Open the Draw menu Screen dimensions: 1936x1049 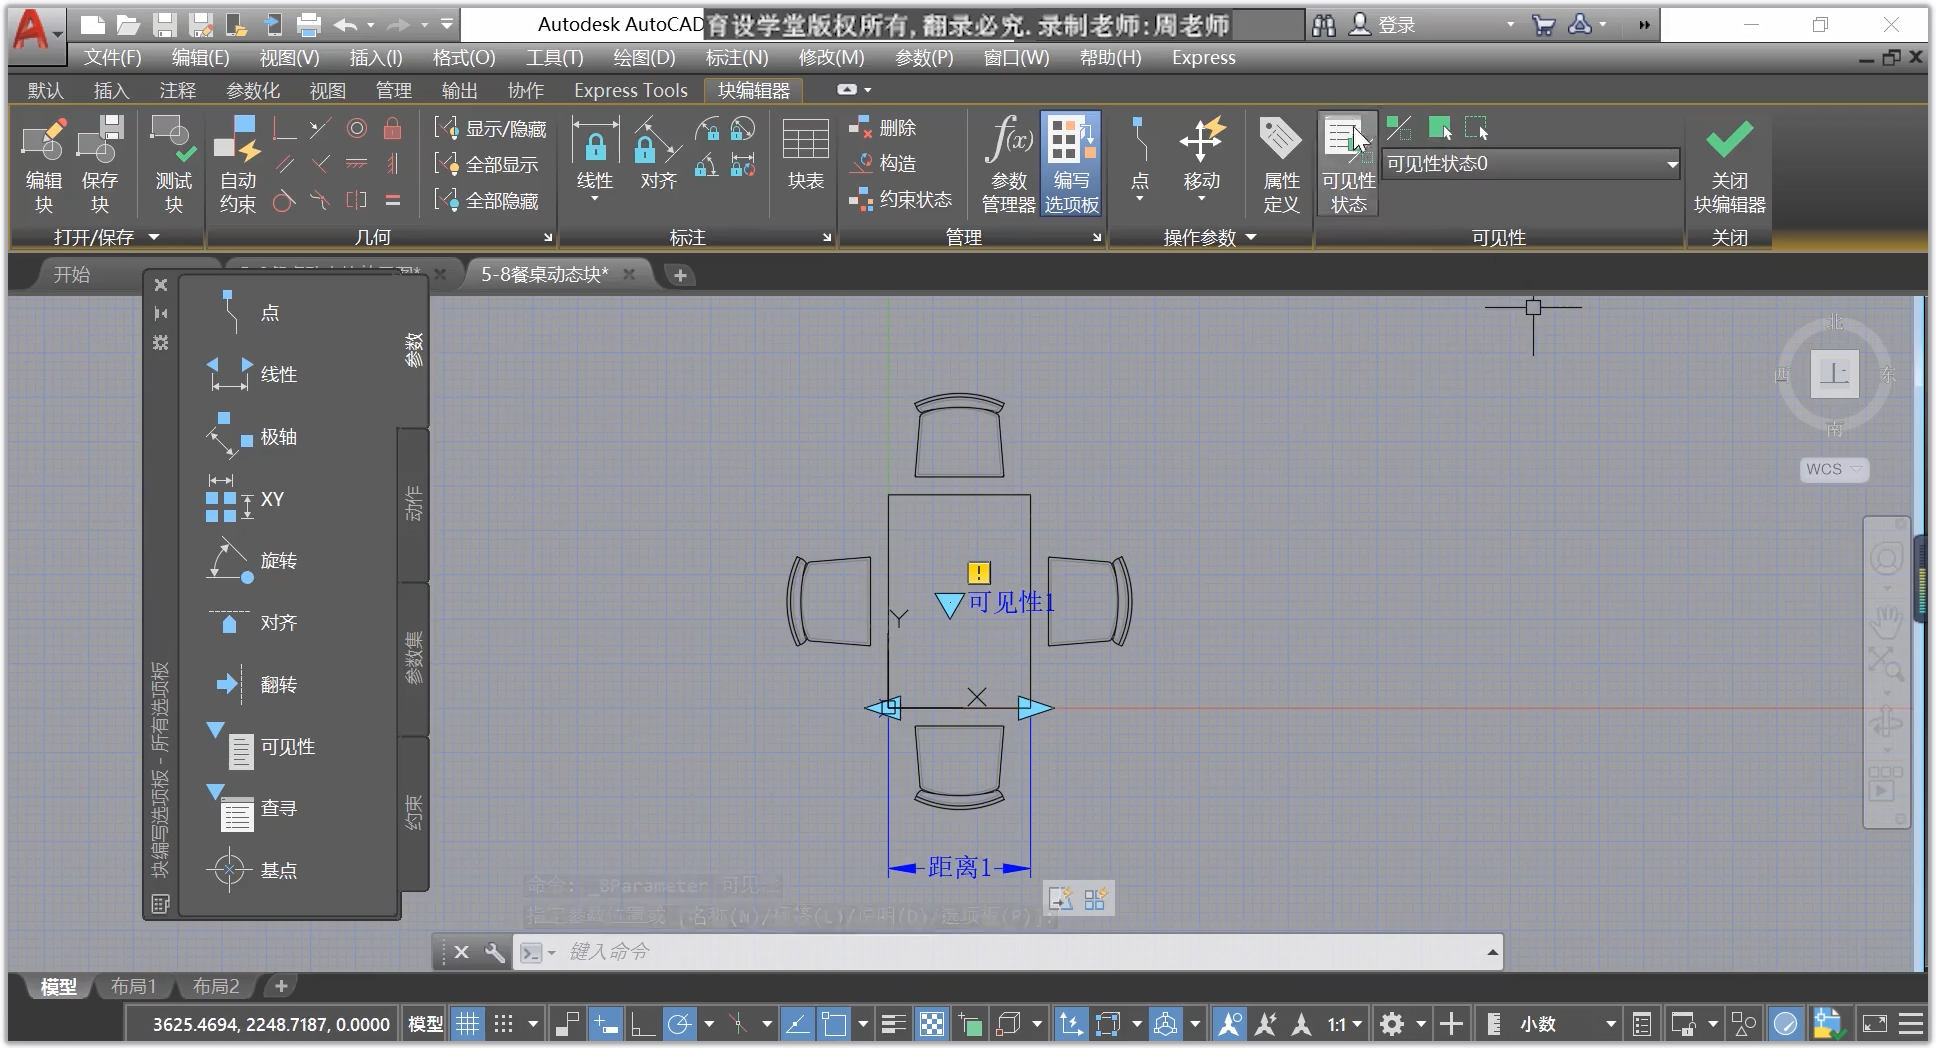tap(644, 57)
